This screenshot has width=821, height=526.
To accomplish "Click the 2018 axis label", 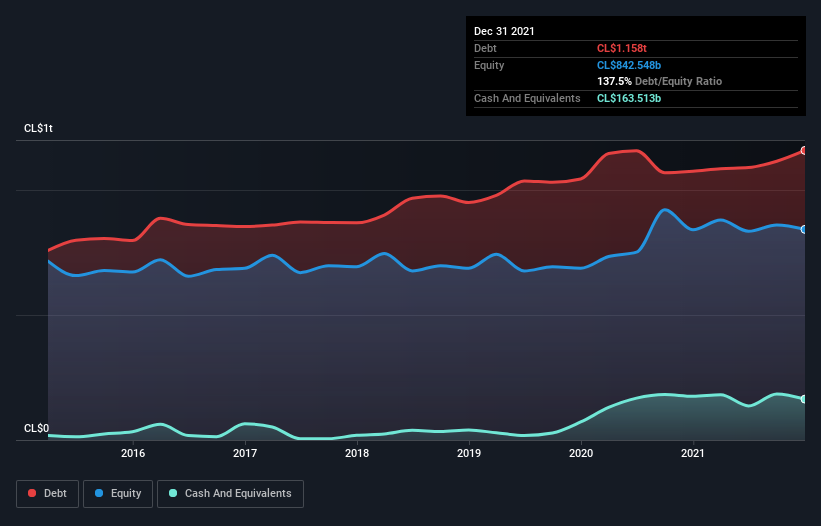I will pos(357,453).
